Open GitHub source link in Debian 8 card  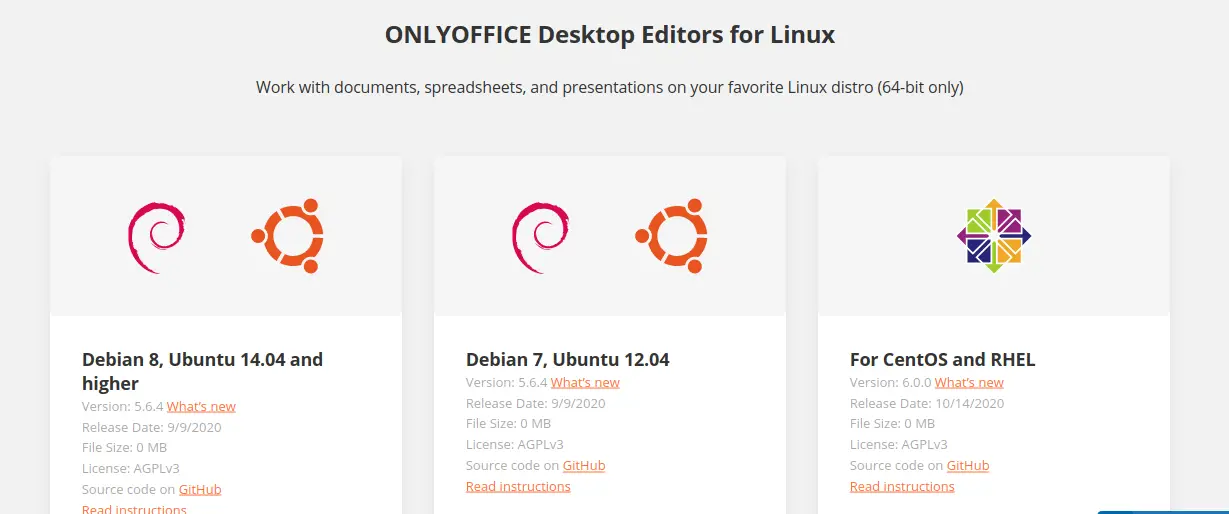(x=200, y=490)
